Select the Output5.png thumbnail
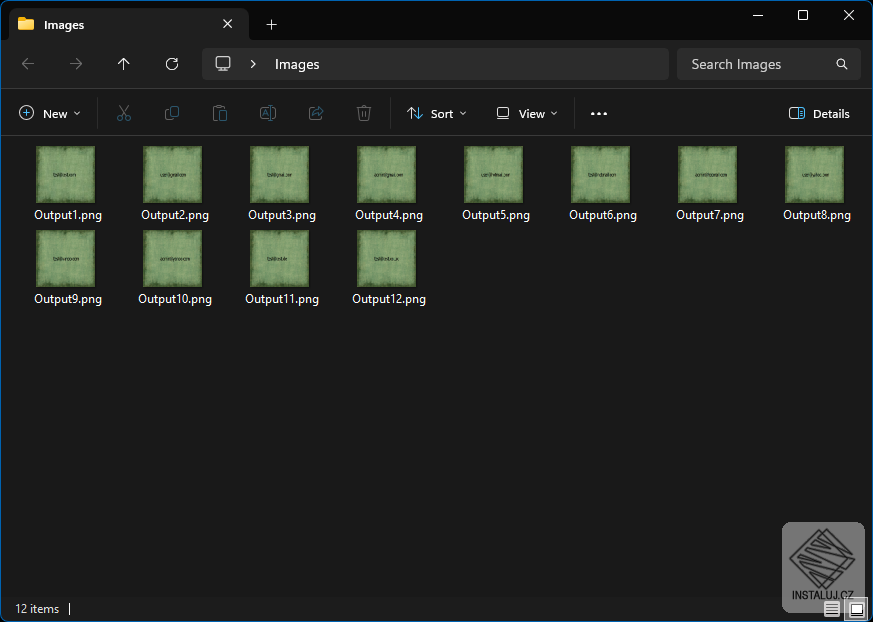The height and width of the screenshot is (622, 873). click(x=493, y=174)
